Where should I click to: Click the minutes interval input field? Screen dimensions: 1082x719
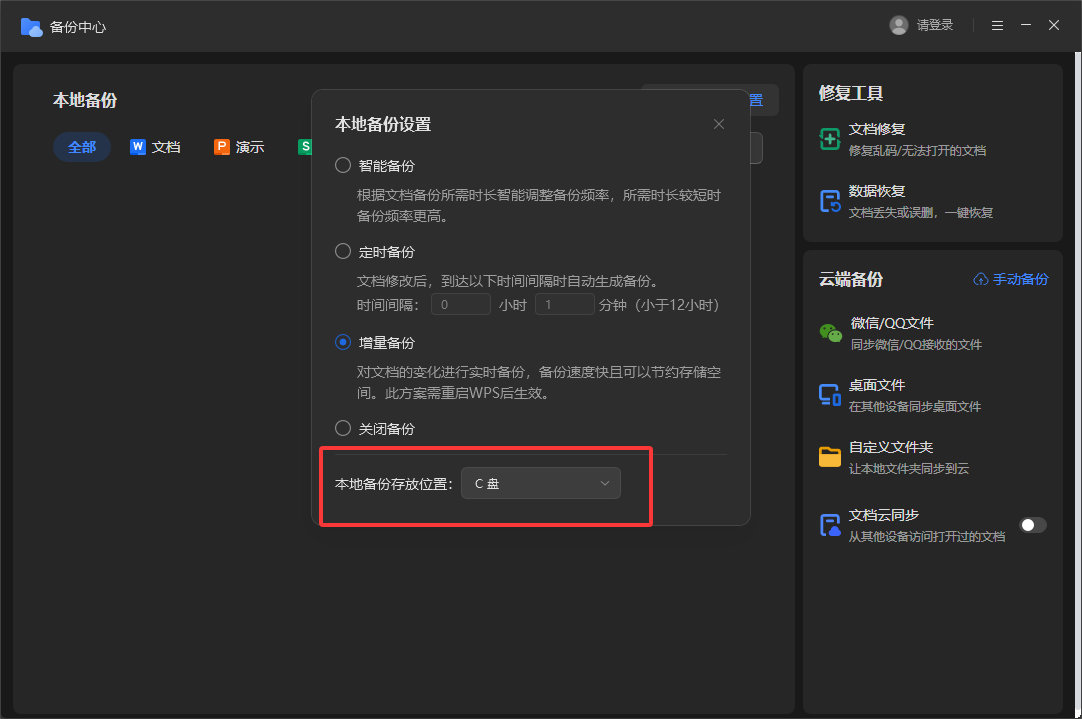(x=565, y=305)
